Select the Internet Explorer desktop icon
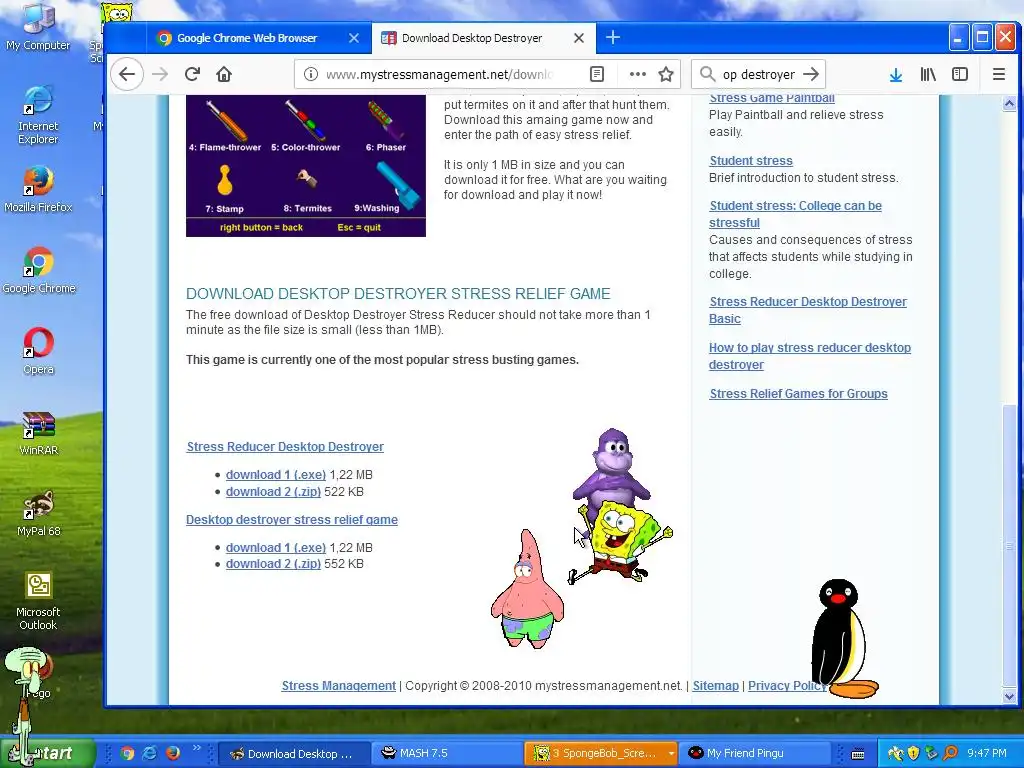This screenshot has width=1024, height=768. (x=38, y=115)
